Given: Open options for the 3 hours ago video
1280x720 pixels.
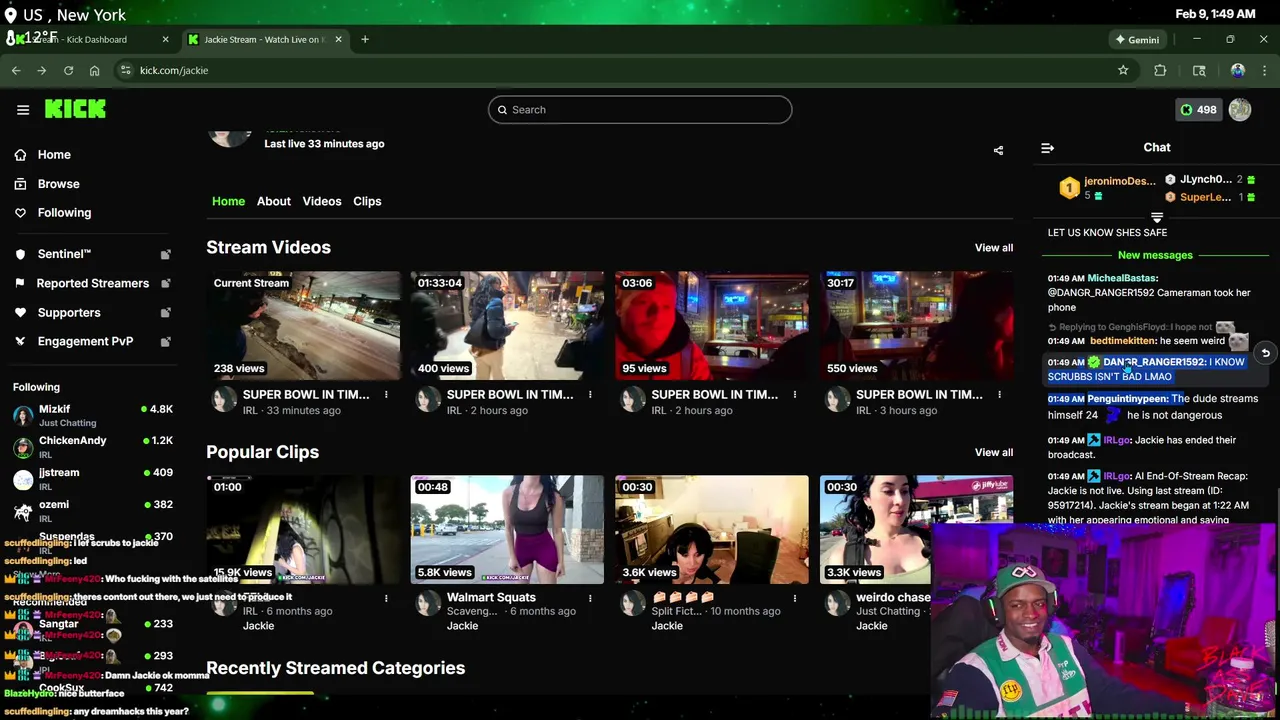Looking at the screenshot, I should [x=999, y=395].
